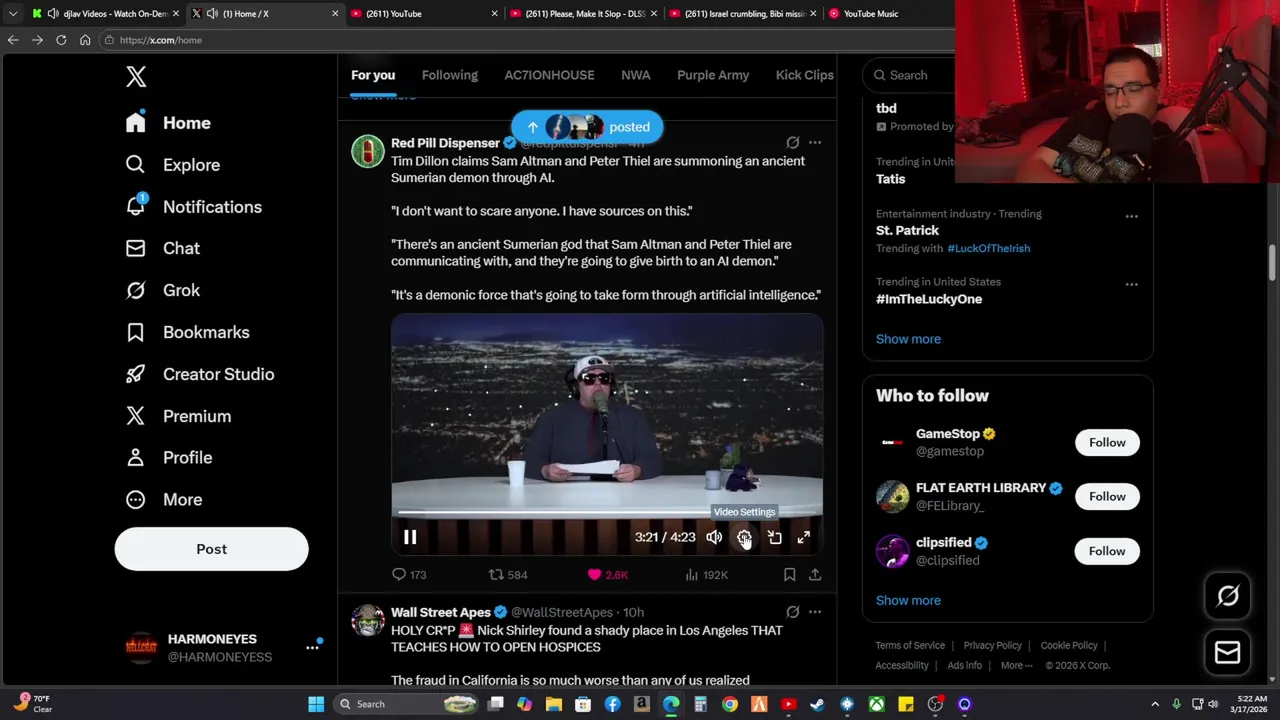This screenshot has width=1280, height=720.
Task: Click Grok explain icon on Red Pill post
Action: tap(792, 142)
